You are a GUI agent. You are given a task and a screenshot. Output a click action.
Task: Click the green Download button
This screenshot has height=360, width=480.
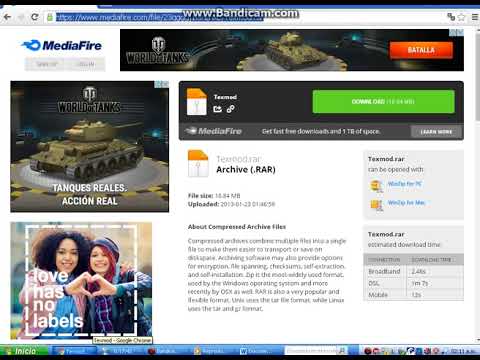click(x=383, y=101)
